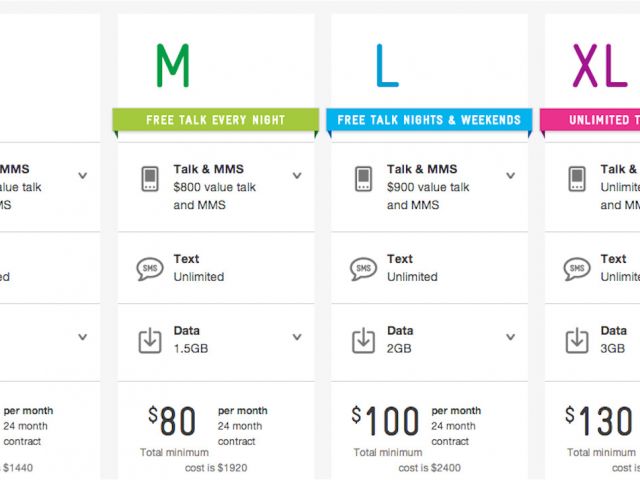Click the phone icon in the M plan

click(149, 179)
